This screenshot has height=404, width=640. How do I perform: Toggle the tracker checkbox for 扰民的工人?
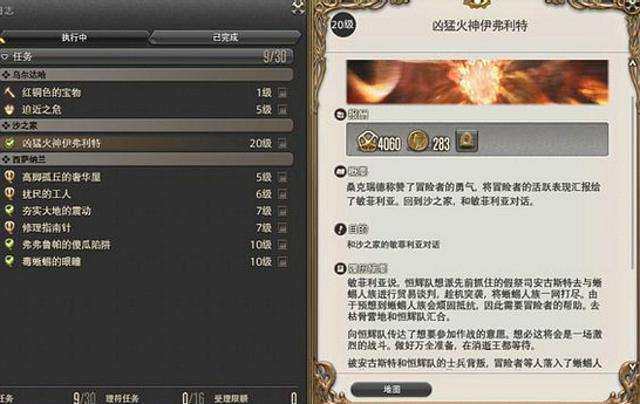[282, 194]
